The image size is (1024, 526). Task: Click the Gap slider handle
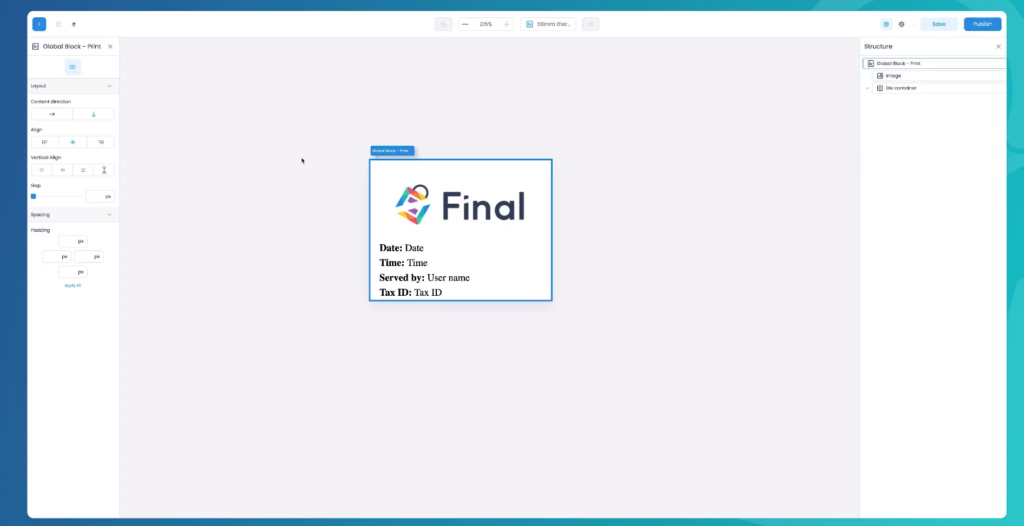pos(33,196)
